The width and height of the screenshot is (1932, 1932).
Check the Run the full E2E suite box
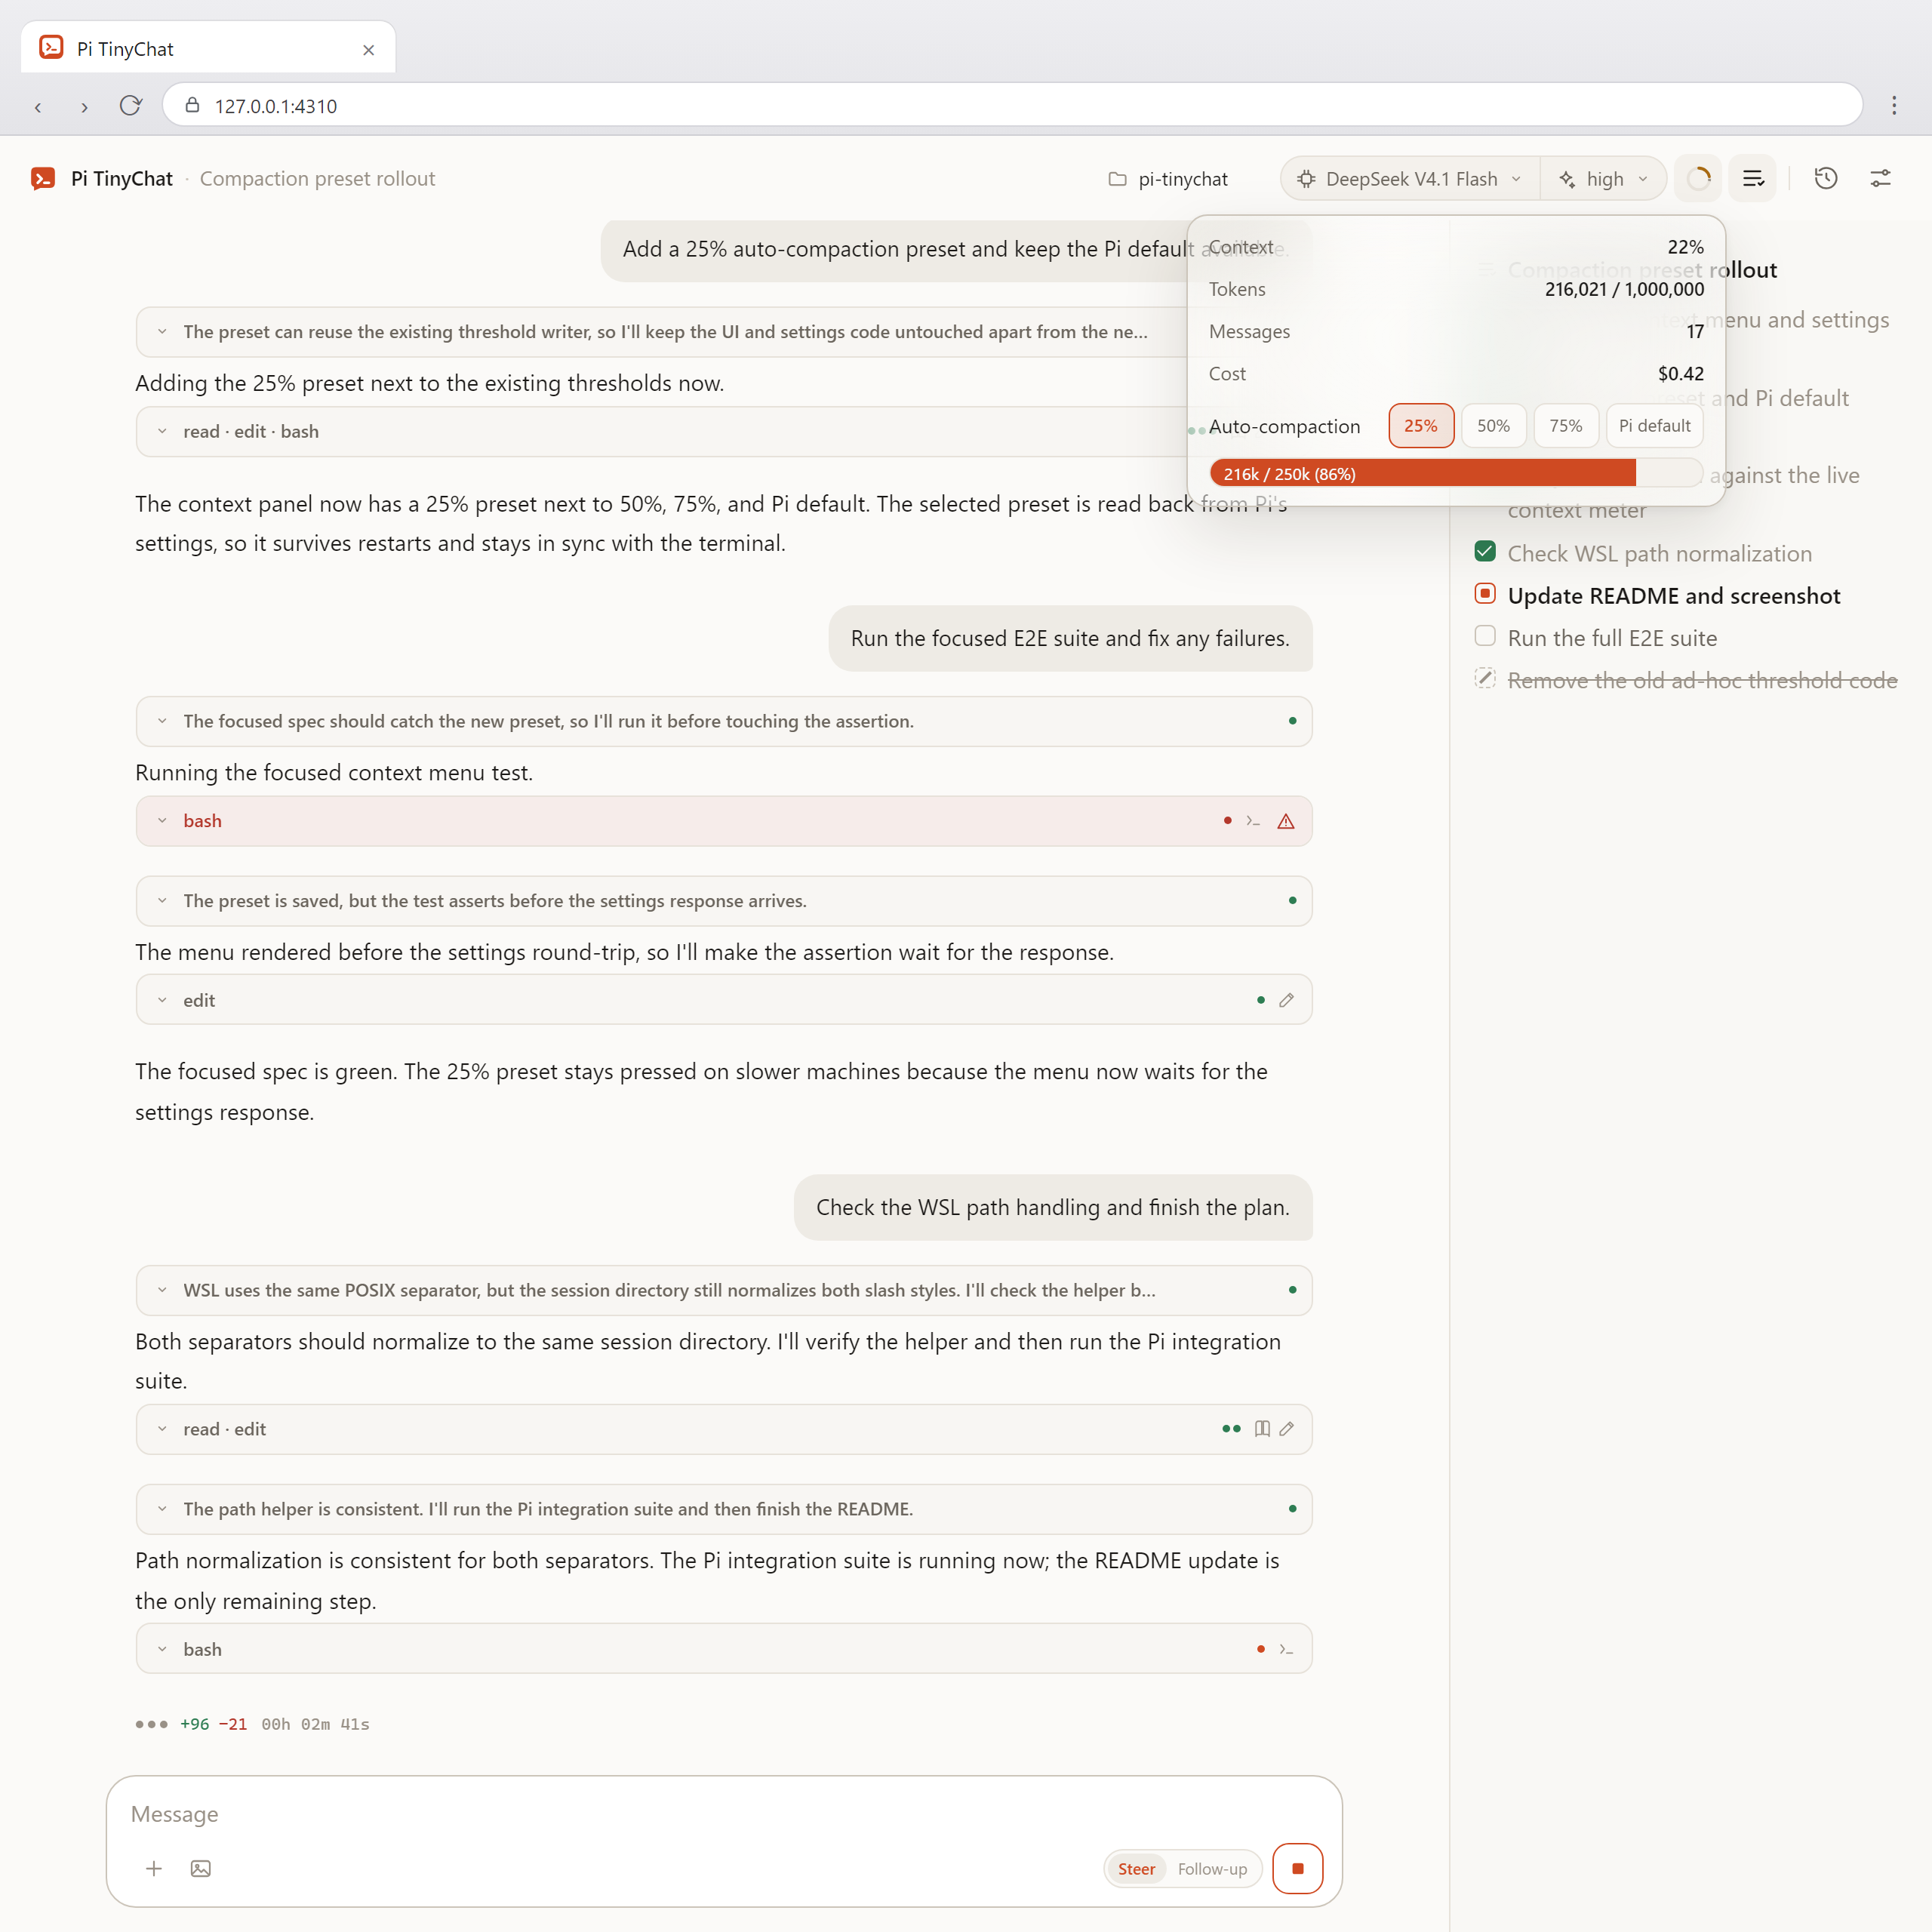pos(1485,636)
